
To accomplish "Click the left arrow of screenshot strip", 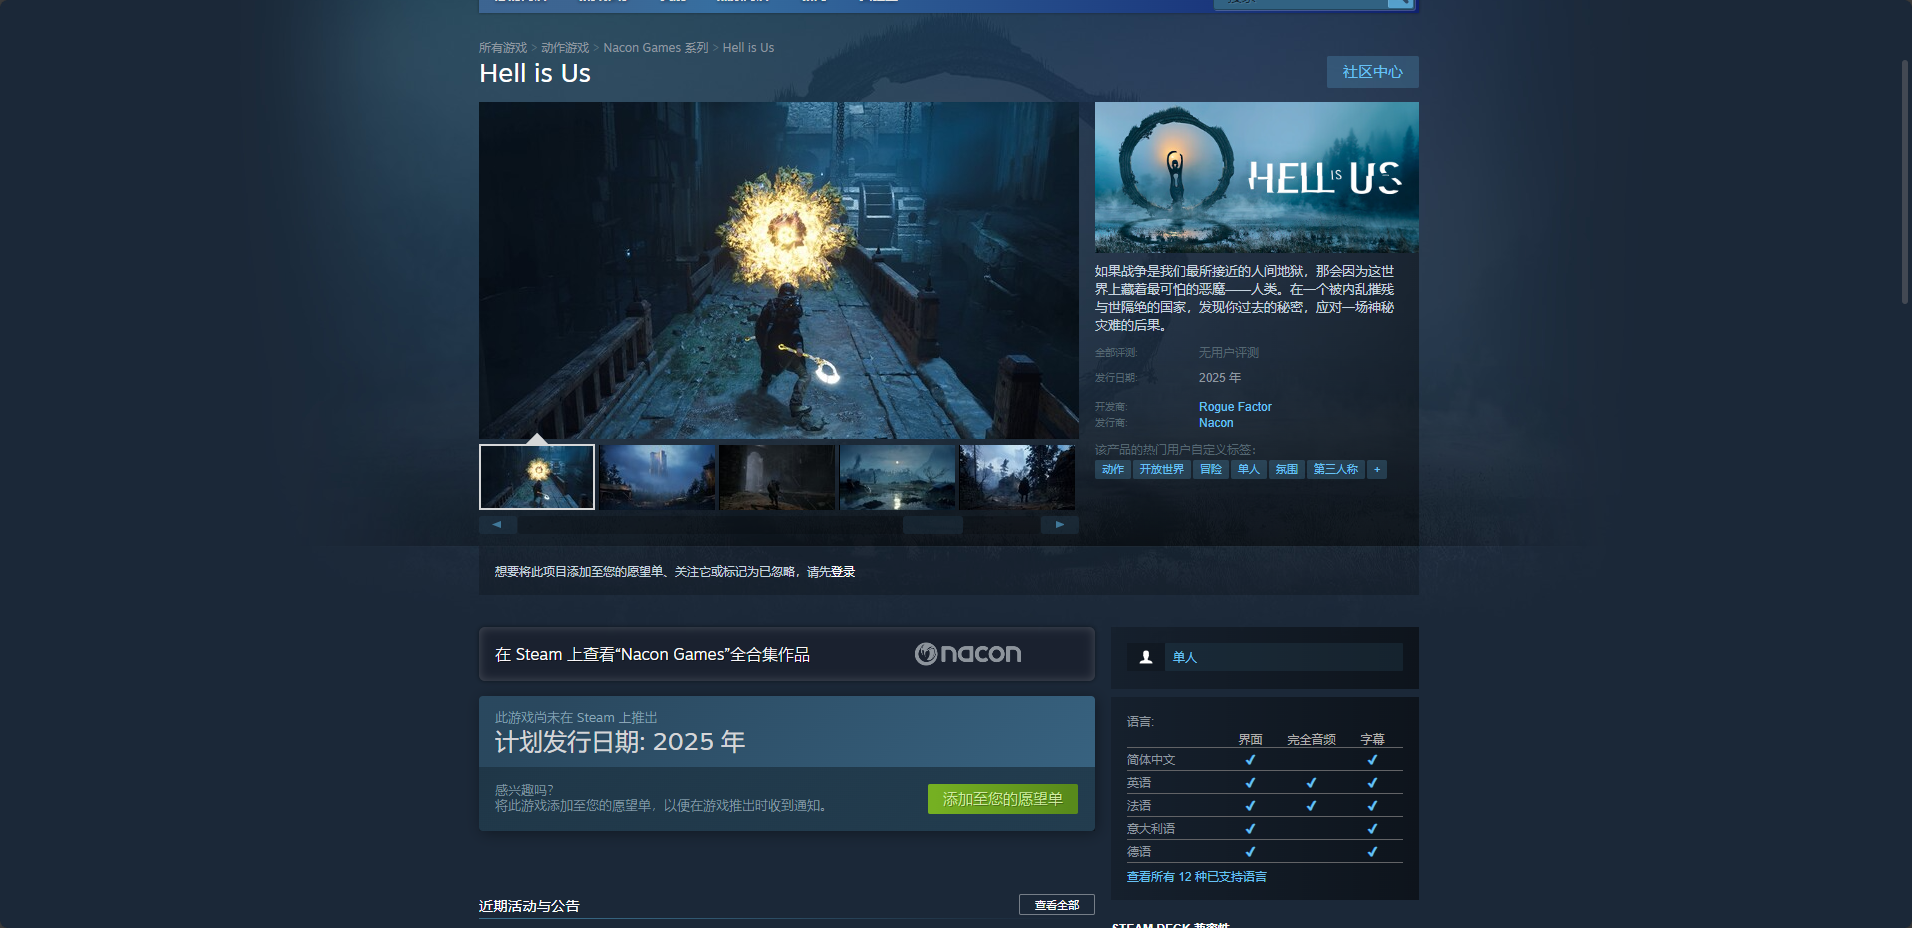I will [497, 524].
